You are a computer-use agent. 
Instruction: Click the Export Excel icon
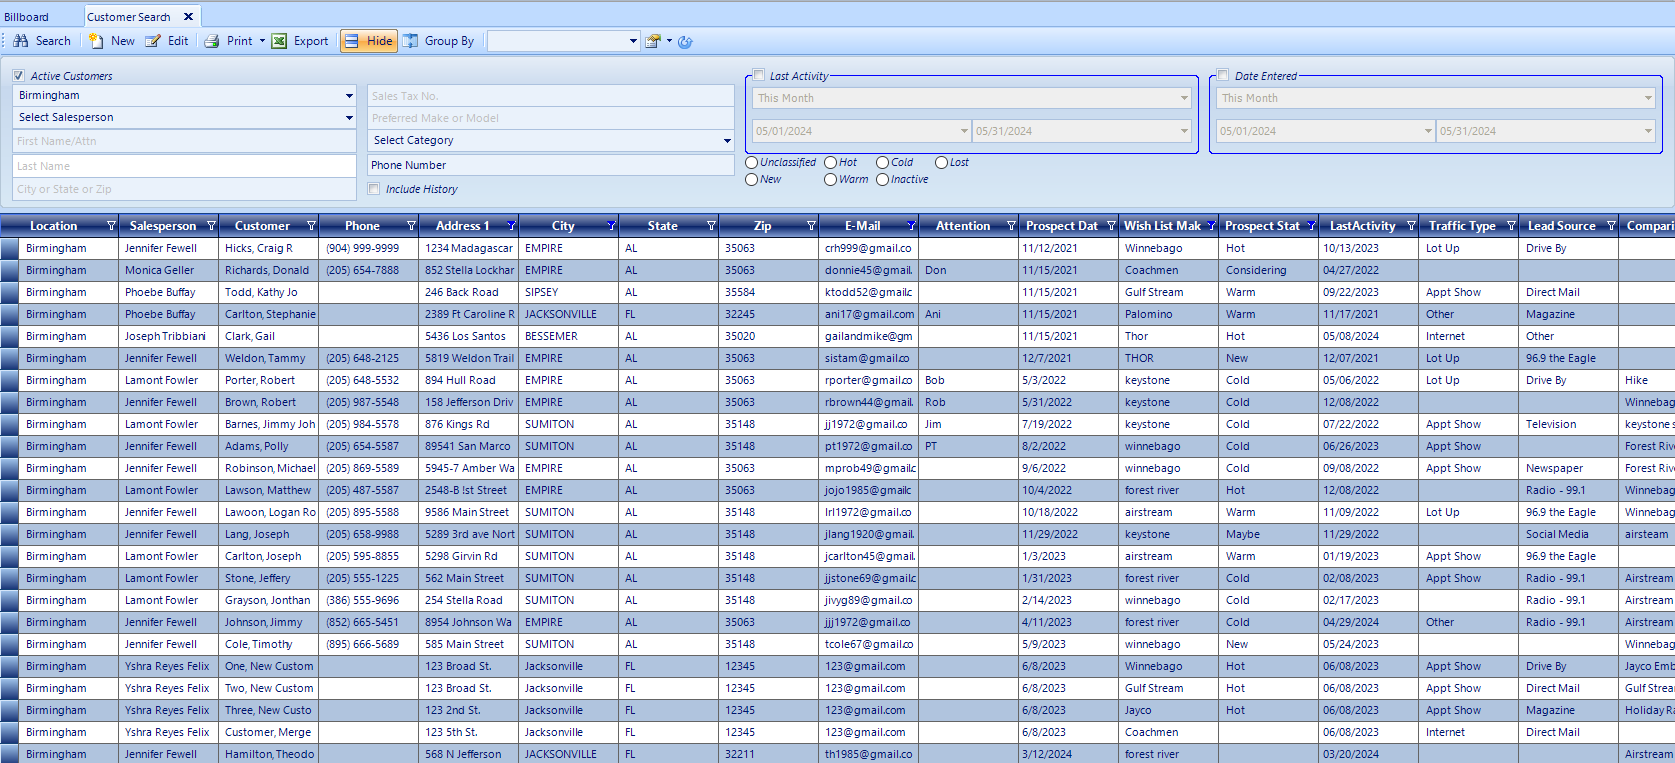point(280,41)
